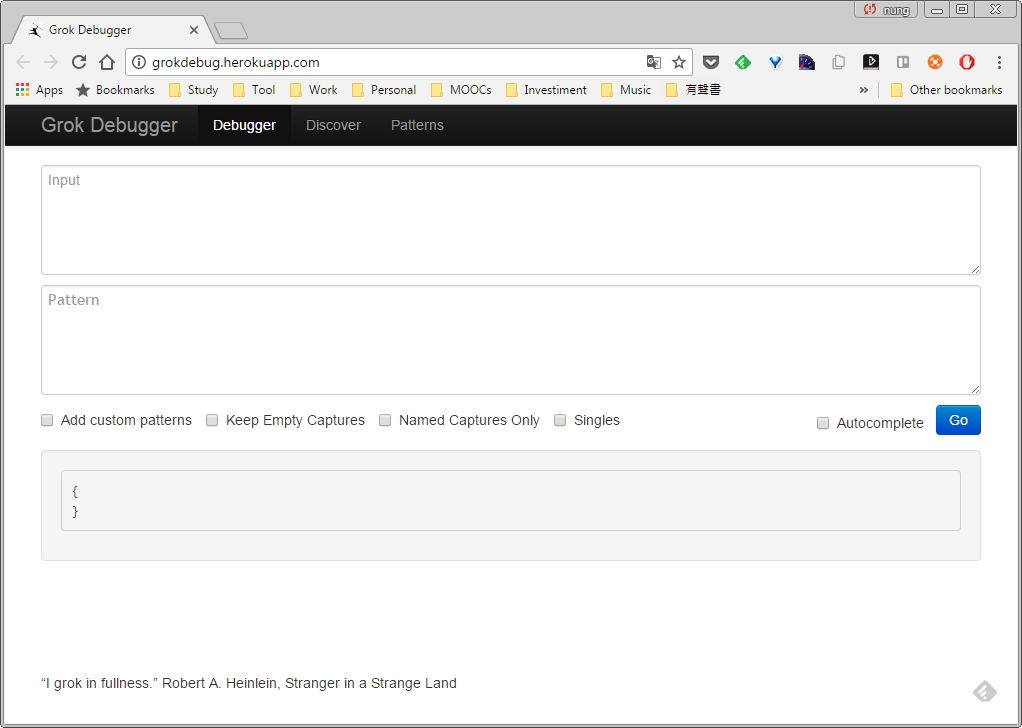Screen dimensions: 1022x728
Task: Enable the Add custom patterns checkbox
Action: click(x=47, y=420)
